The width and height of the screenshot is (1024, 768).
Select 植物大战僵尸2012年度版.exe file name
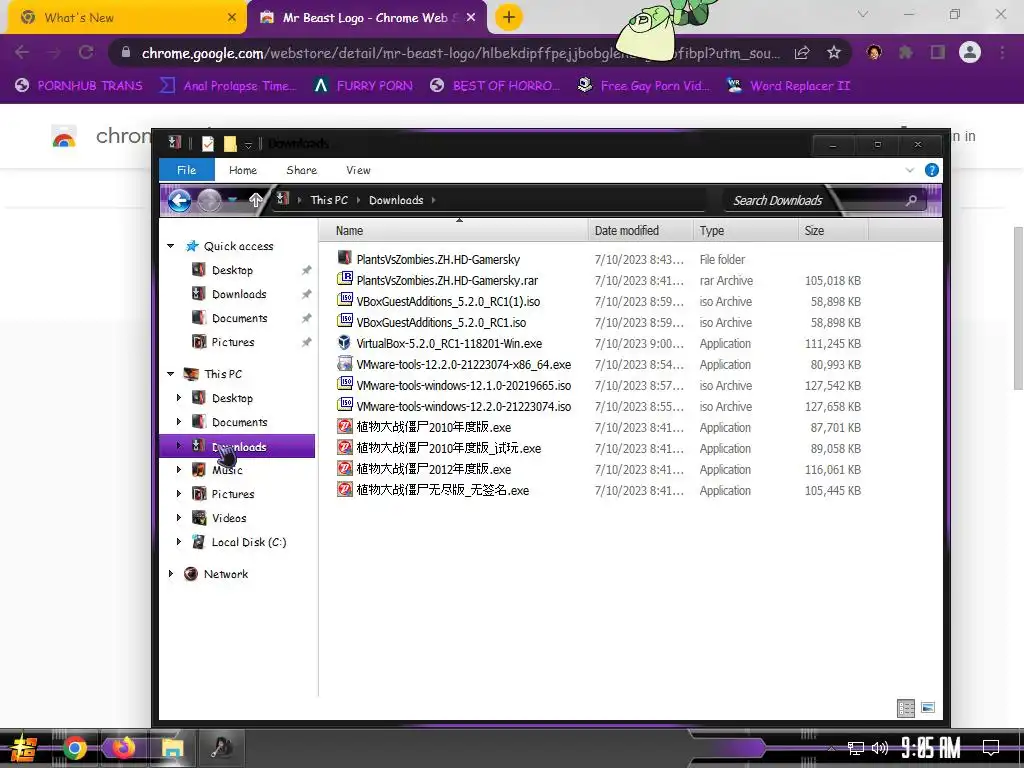[x=434, y=469]
